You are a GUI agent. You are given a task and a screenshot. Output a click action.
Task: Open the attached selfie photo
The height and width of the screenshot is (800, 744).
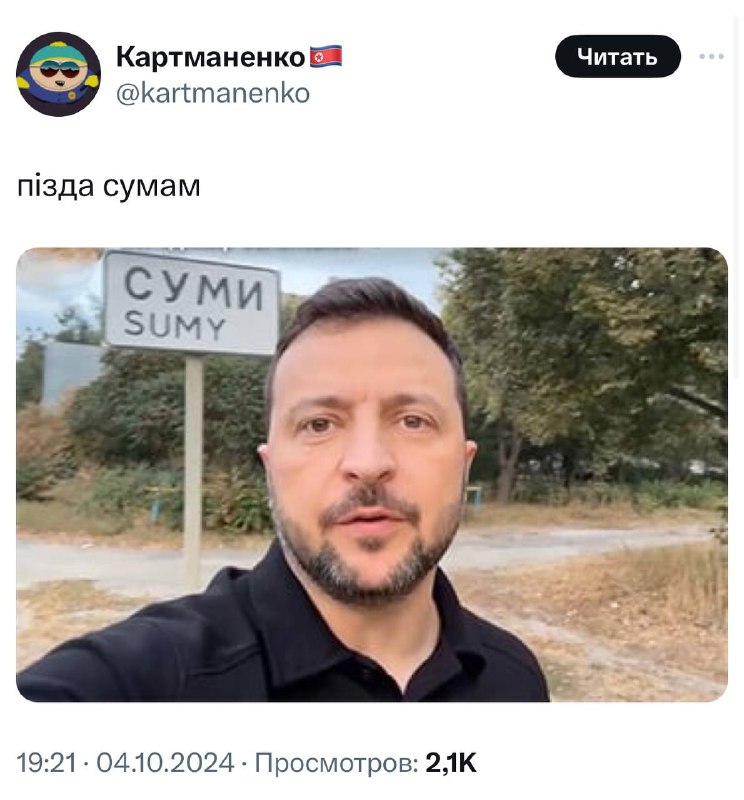point(371,474)
